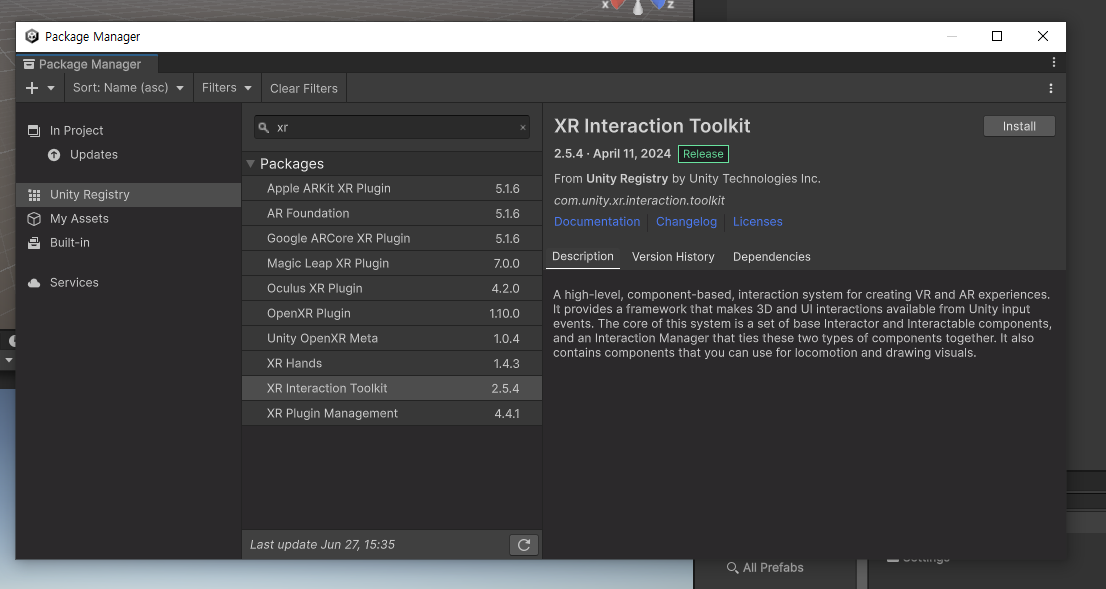This screenshot has width=1106, height=589.
Task: Open the add package plus dropdown
Action: click(40, 88)
